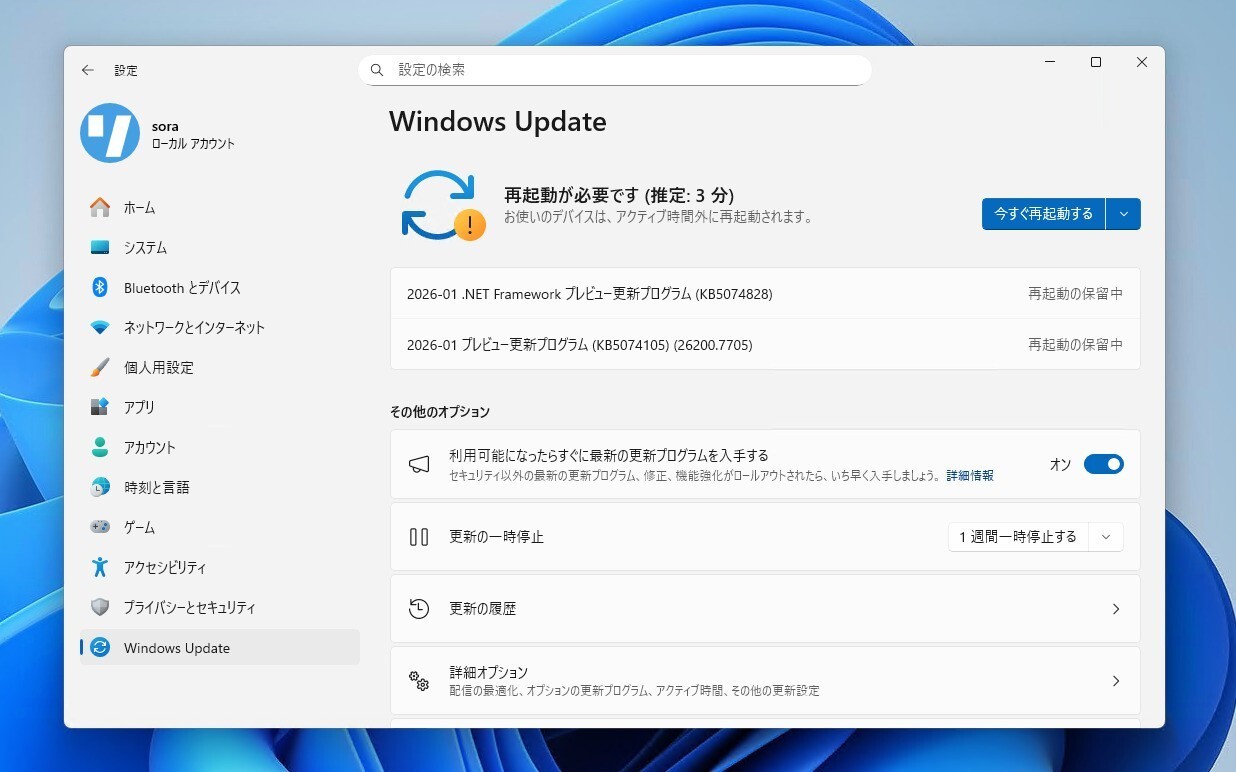
Task: Click the KB5074105 preview update entry
Action: point(765,345)
